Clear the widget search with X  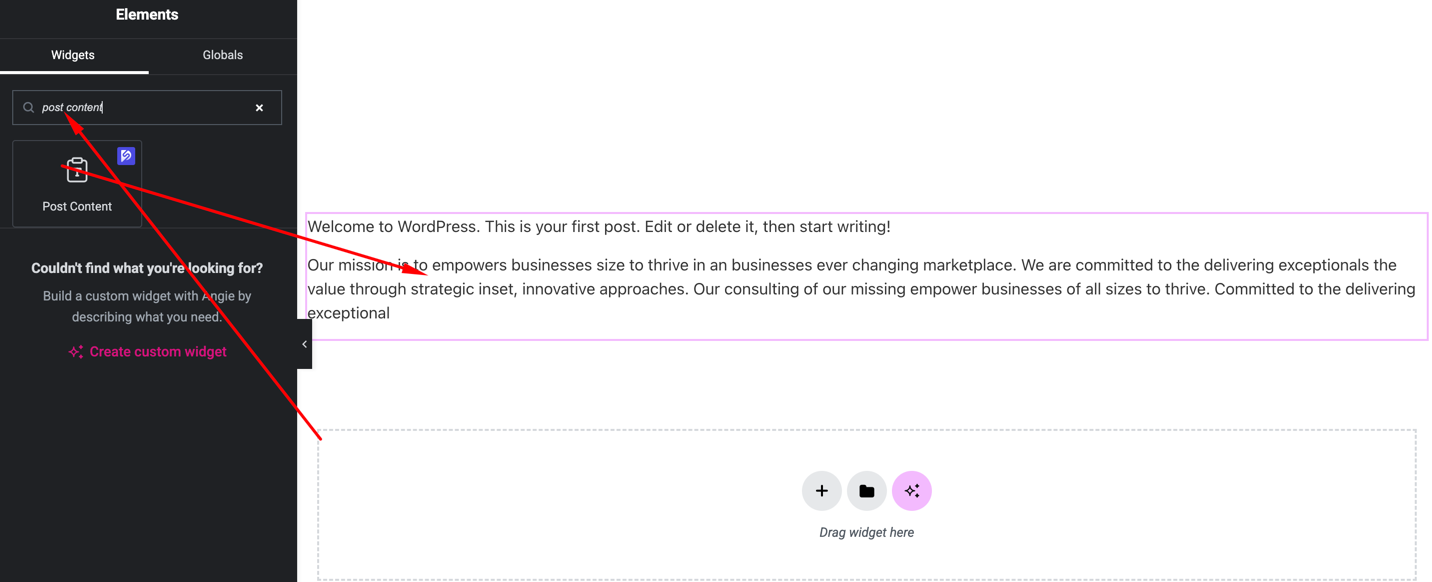(x=259, y=108)
